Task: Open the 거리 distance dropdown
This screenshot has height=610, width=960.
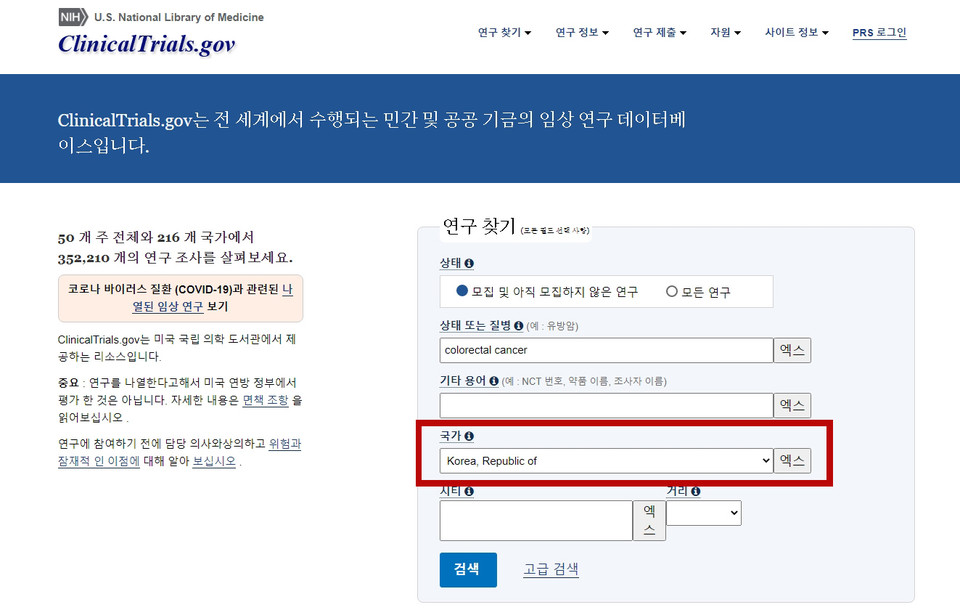Action: pos(703,513)
